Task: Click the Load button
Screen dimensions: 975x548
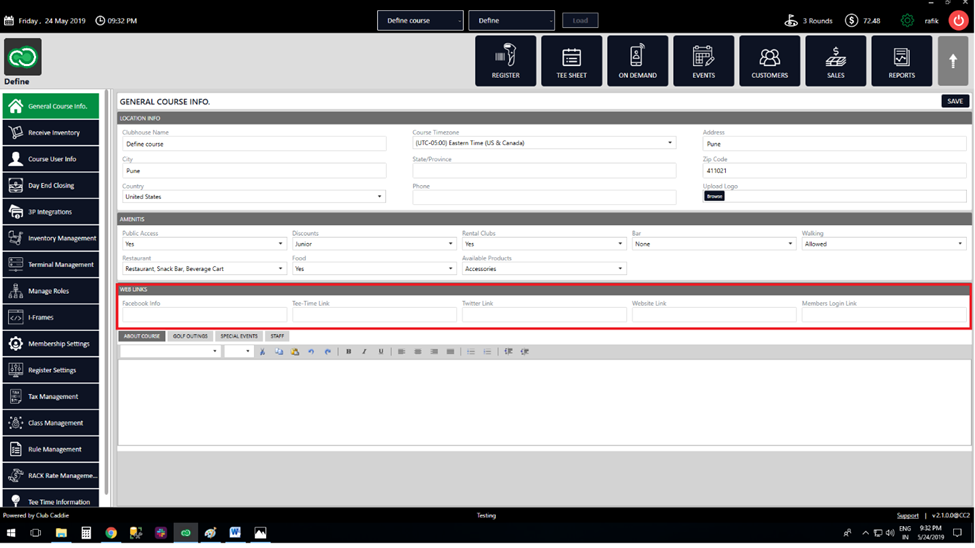Action: click(580, 21)
